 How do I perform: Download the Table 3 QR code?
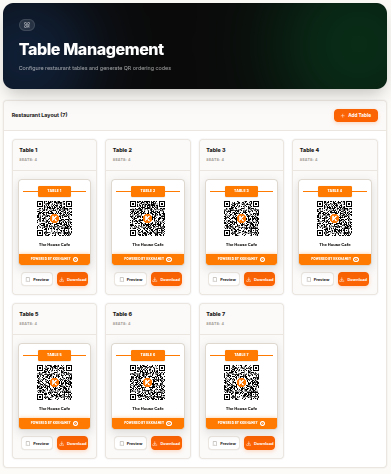point(259,279)
